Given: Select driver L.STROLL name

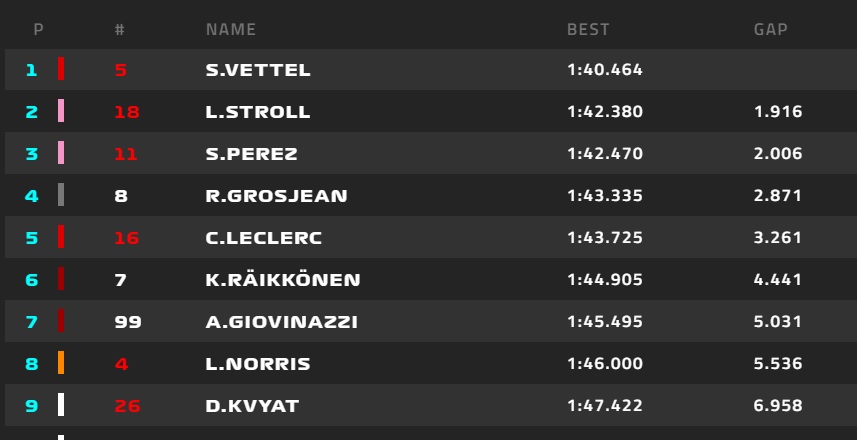Looking at the screenshot, I should click(x=258, y=112).
